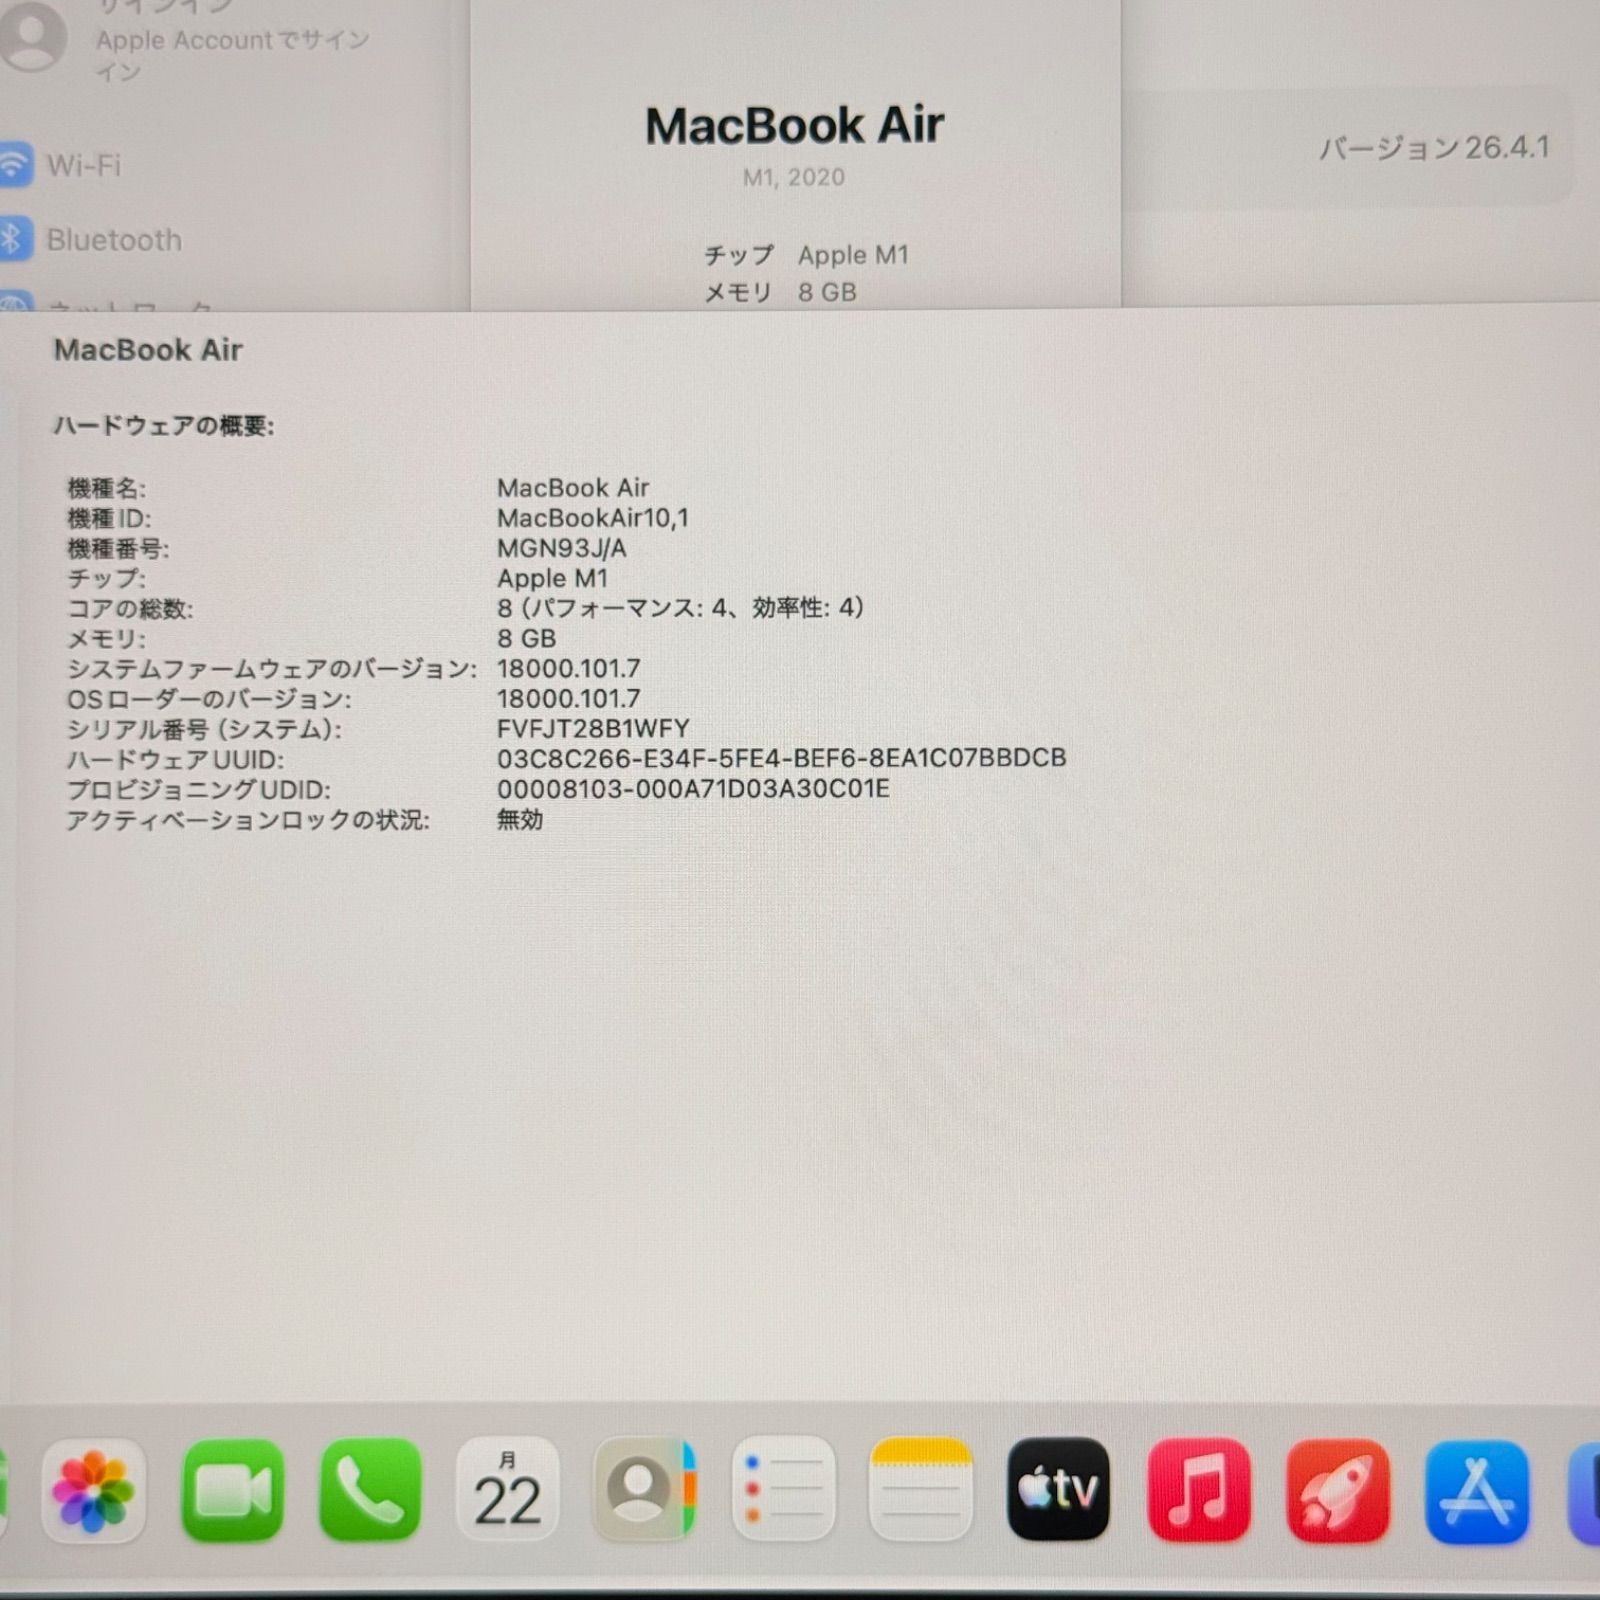Launch the red rocket app icon
The width and height of the screenshot is (1600, 1600).
(1338, 1491)
